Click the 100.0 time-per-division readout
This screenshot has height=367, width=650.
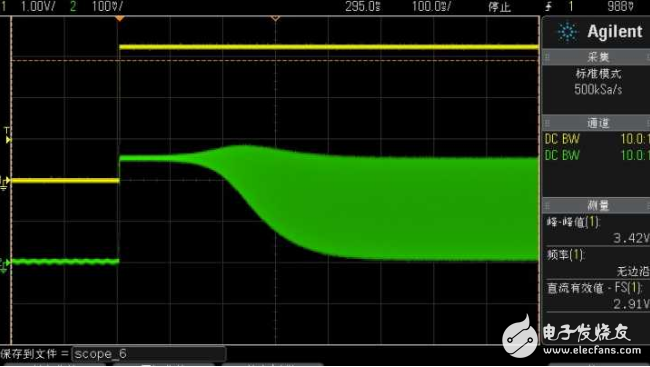click(x=431, y=6)
